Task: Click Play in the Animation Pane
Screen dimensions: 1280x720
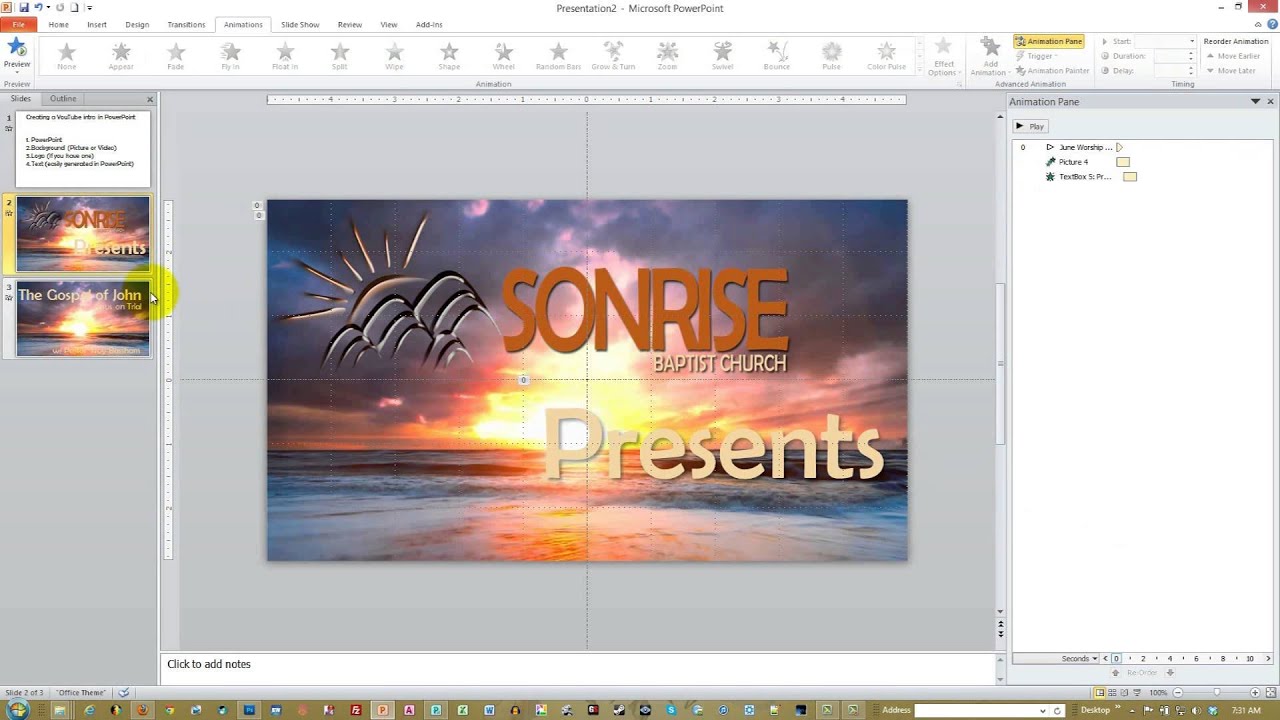Action: pyautogui.click(x=1030, y=126)
